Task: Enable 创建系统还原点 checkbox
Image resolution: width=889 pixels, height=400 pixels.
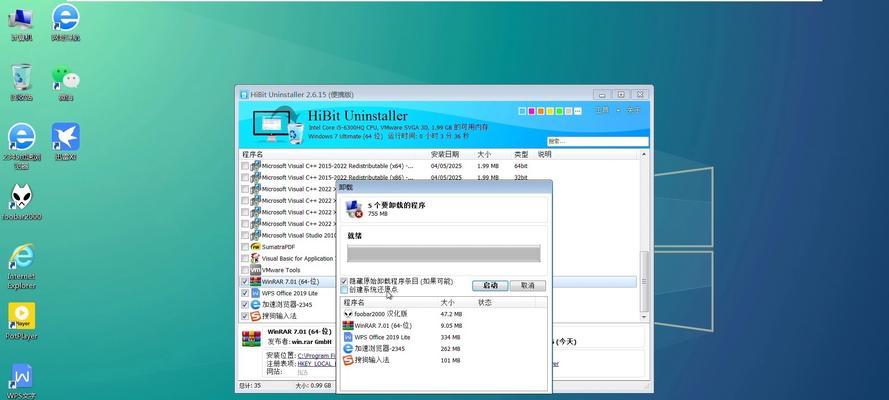Action: (x=344, y=290)
